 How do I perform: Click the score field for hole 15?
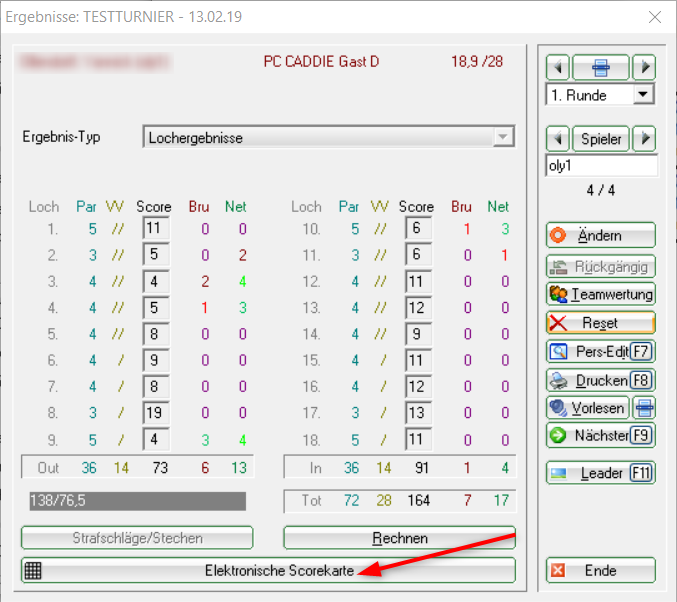click(418, 360)
